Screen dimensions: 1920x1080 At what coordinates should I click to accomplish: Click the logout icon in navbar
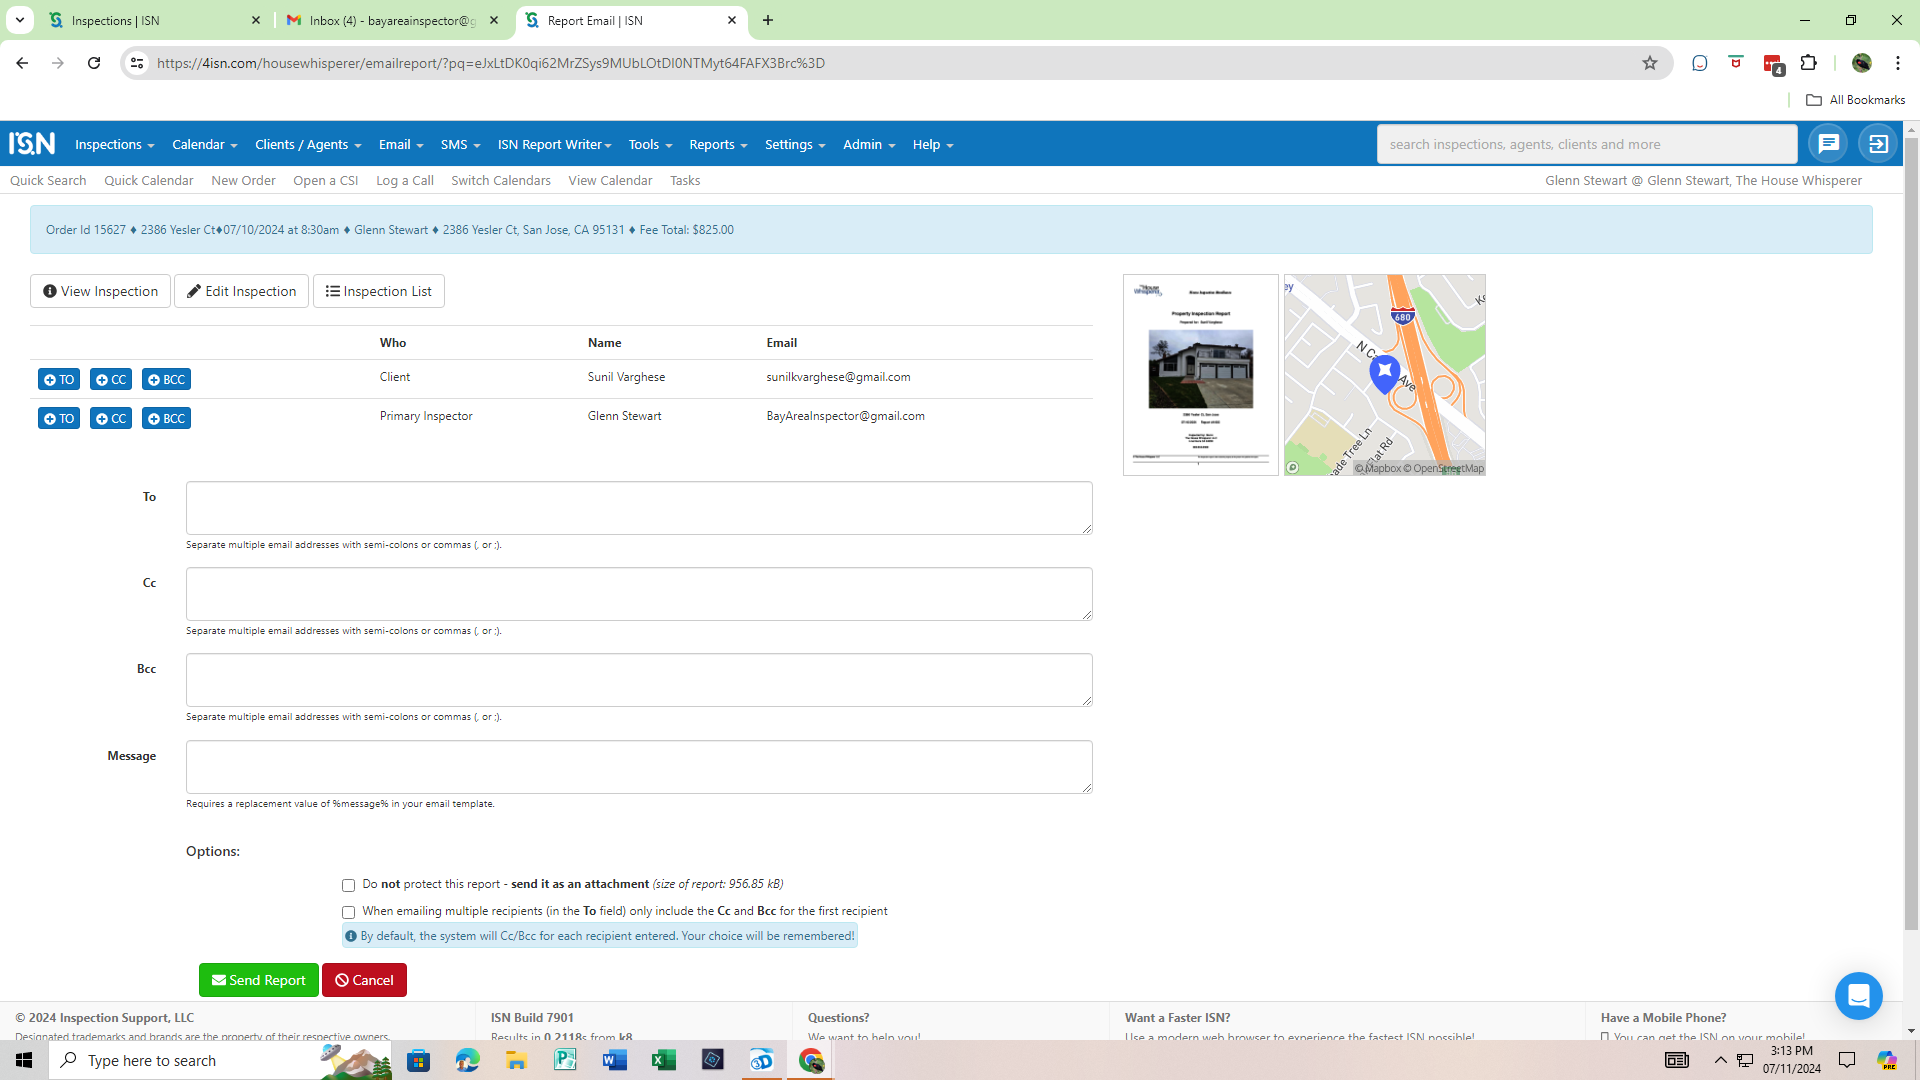pyautogui.click(x=1879, y=144)
